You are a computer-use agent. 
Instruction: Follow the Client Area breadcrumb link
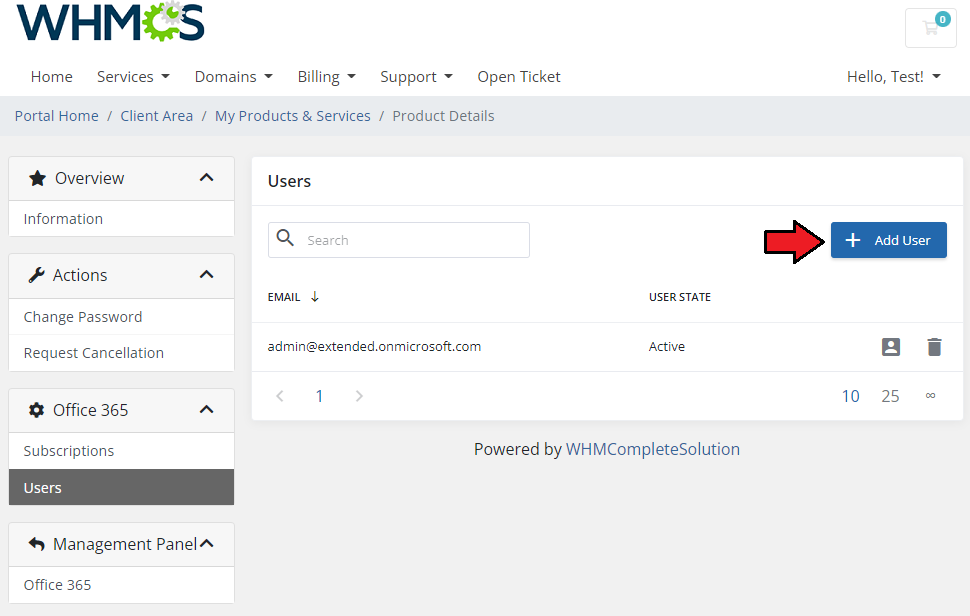[157, 116]
